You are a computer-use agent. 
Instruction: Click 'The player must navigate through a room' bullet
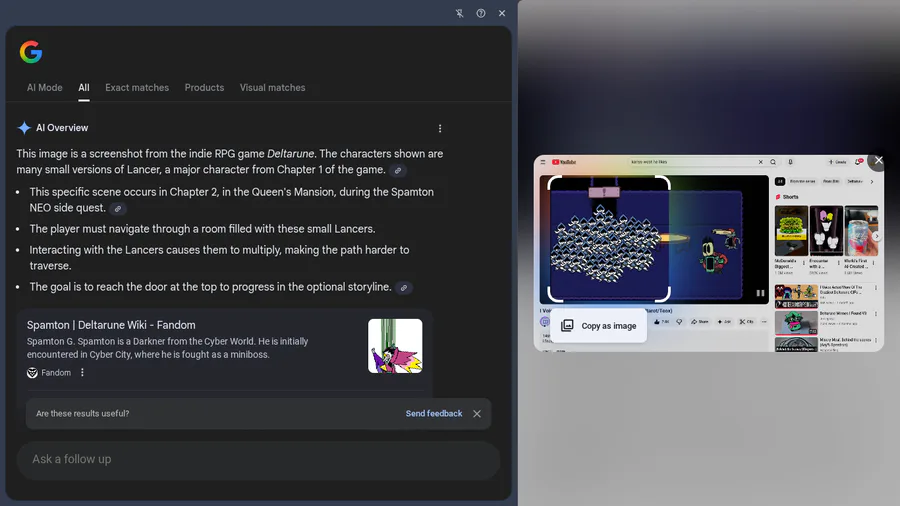[202, 229]
